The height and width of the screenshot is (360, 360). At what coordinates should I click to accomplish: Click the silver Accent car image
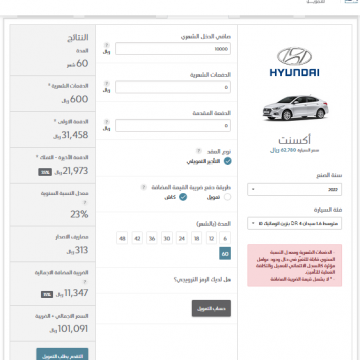coord(295,107)
